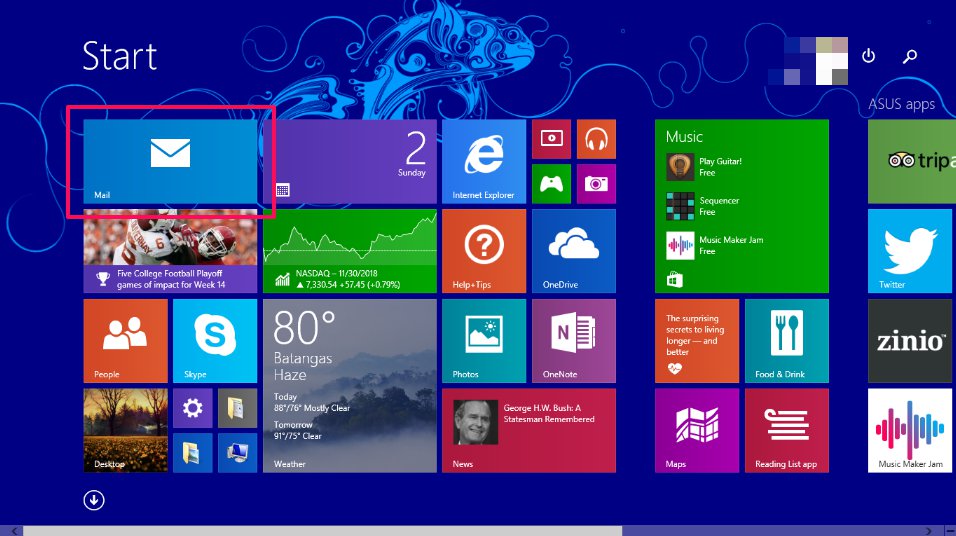
Task: Launch the Skype tile
Action: 215,341
